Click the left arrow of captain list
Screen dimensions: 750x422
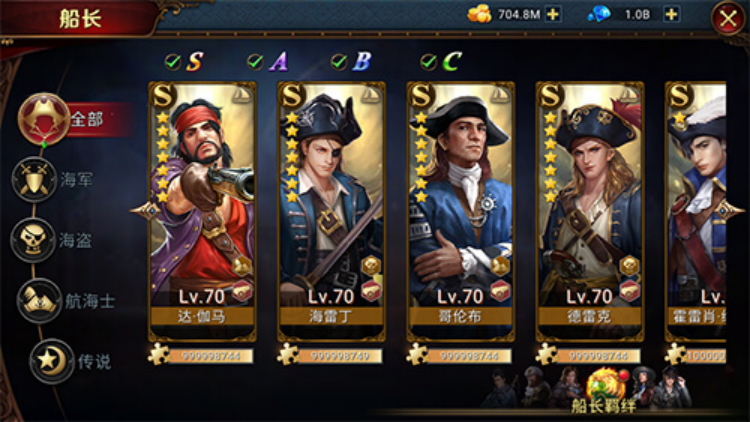(144, 211)
